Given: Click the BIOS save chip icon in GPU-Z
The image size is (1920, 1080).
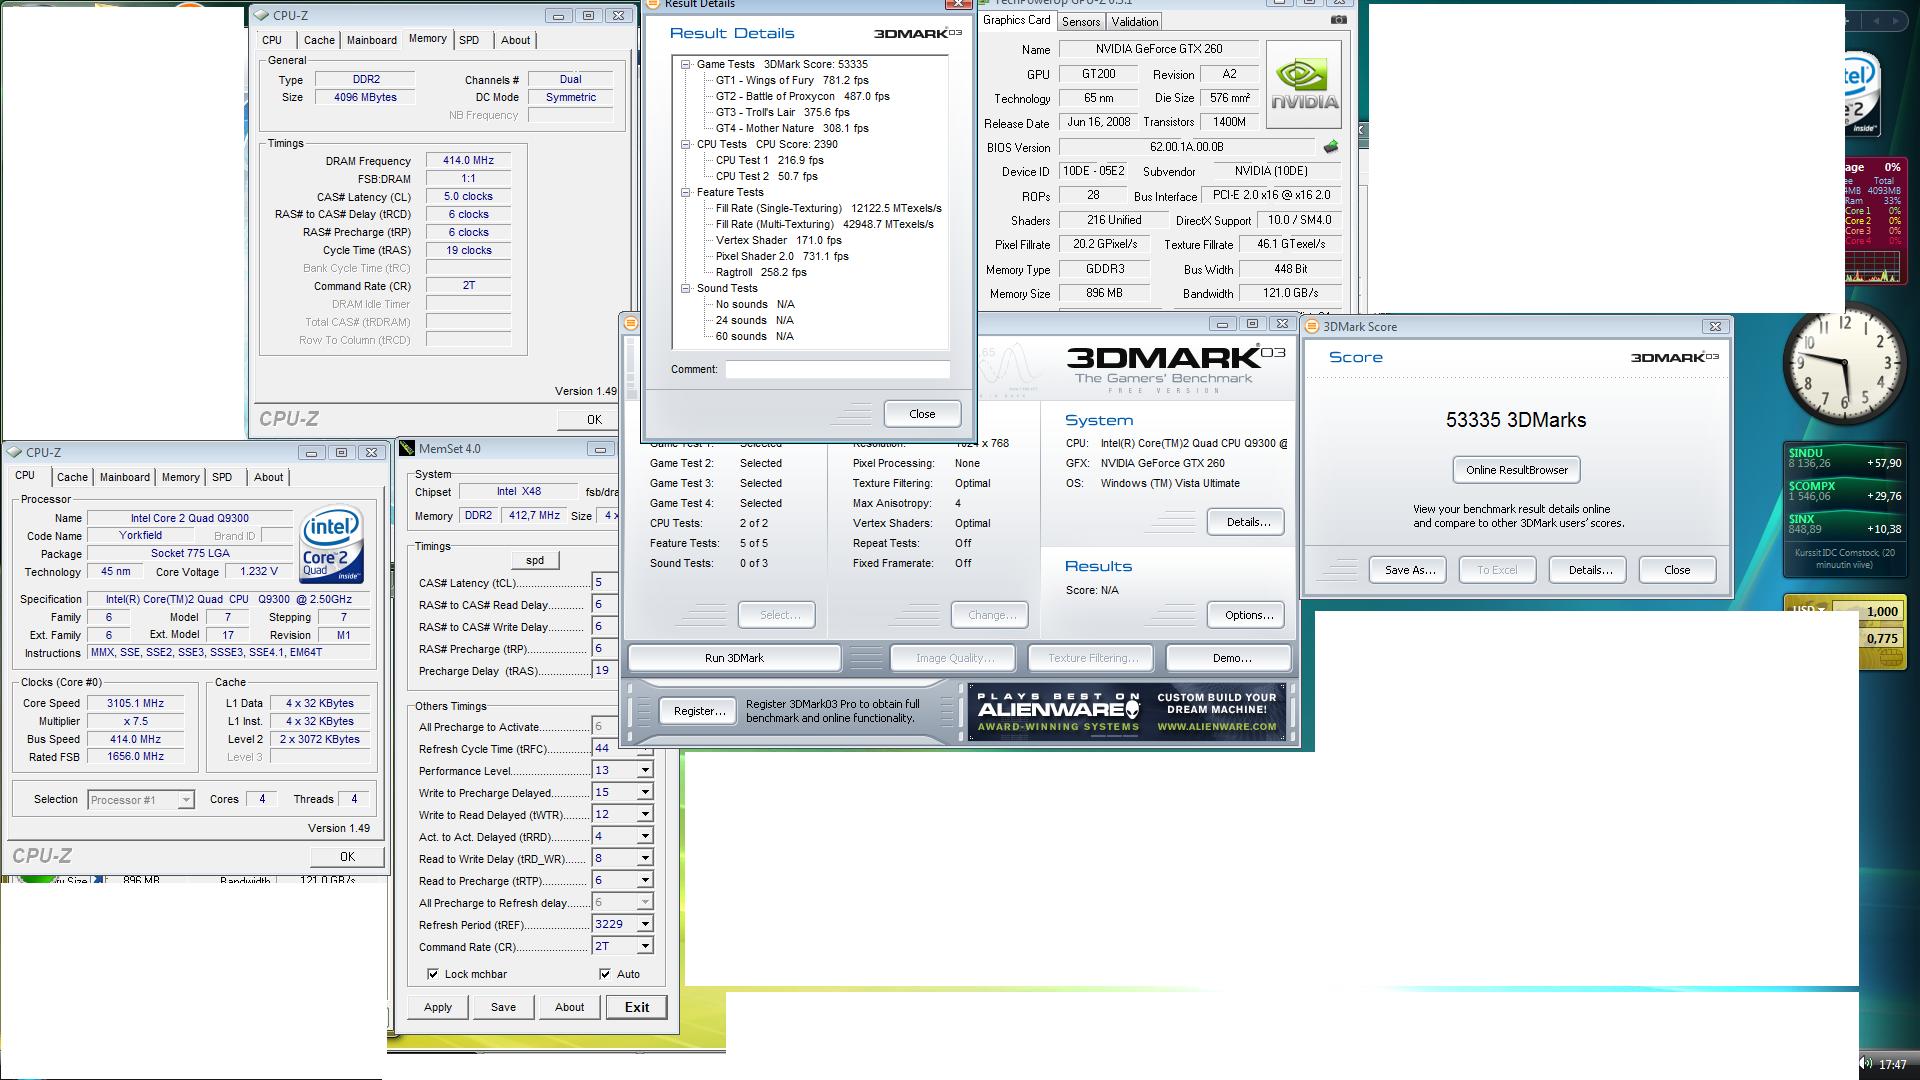Looking at the screenshot, I should click(1330, 147).
